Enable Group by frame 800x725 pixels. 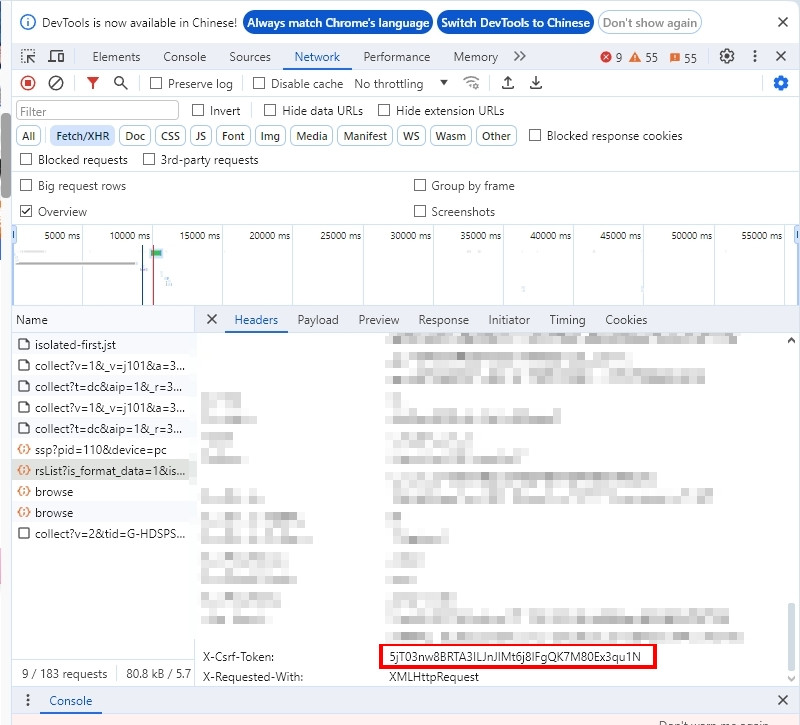(x=419, y=185)
